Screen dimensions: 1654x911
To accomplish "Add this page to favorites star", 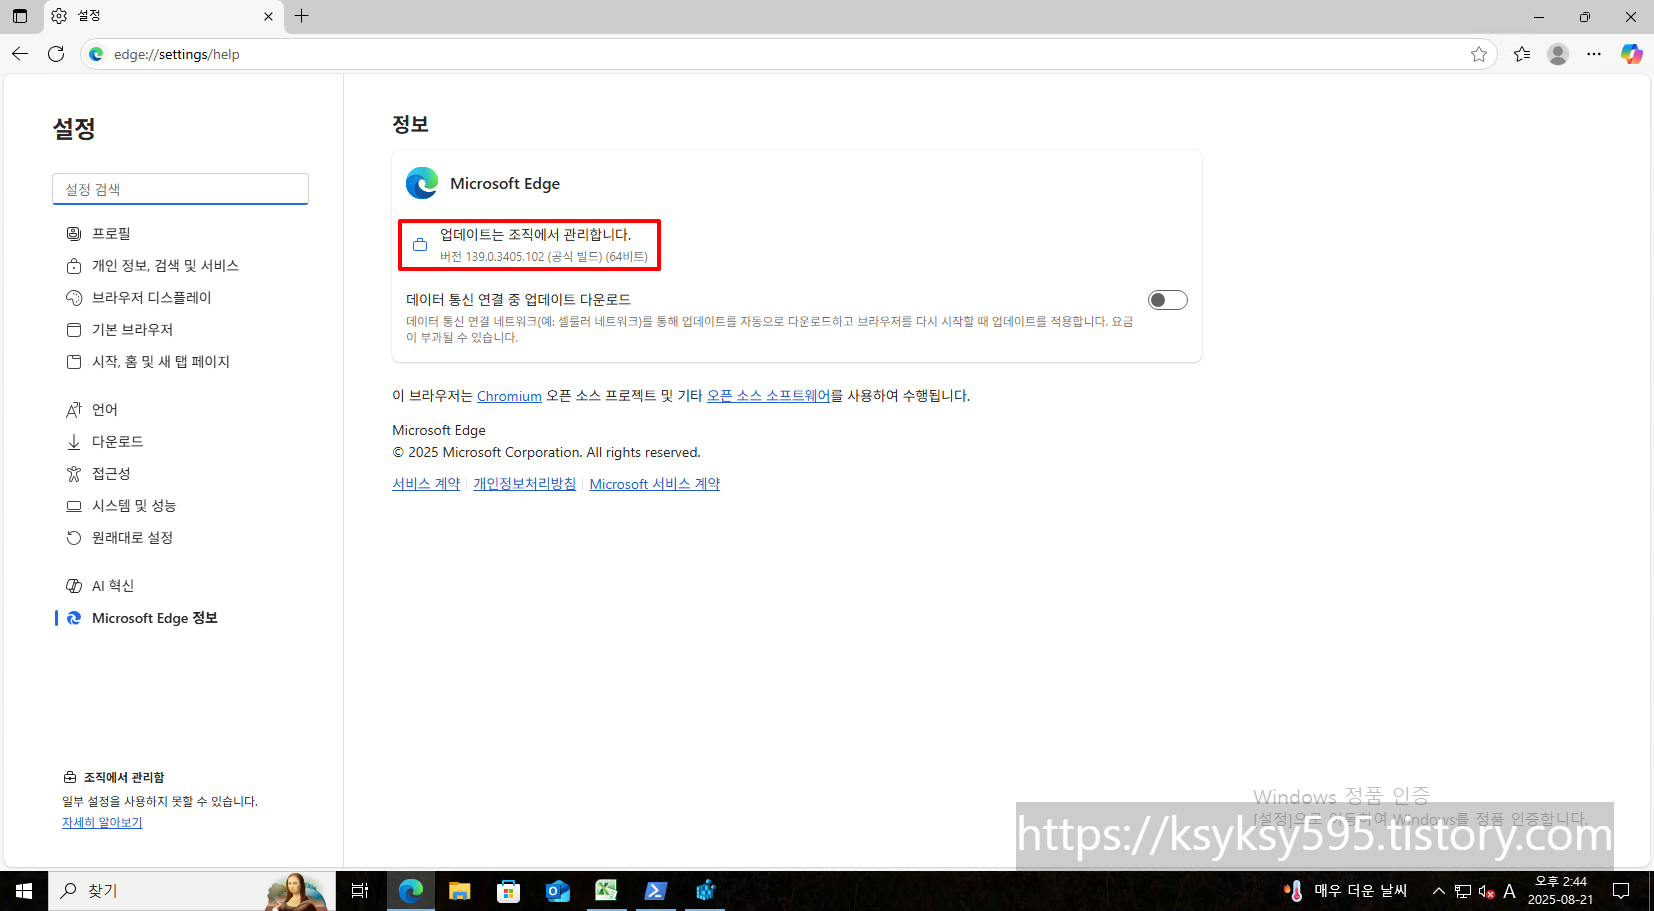I will (x=1479, y=54).
